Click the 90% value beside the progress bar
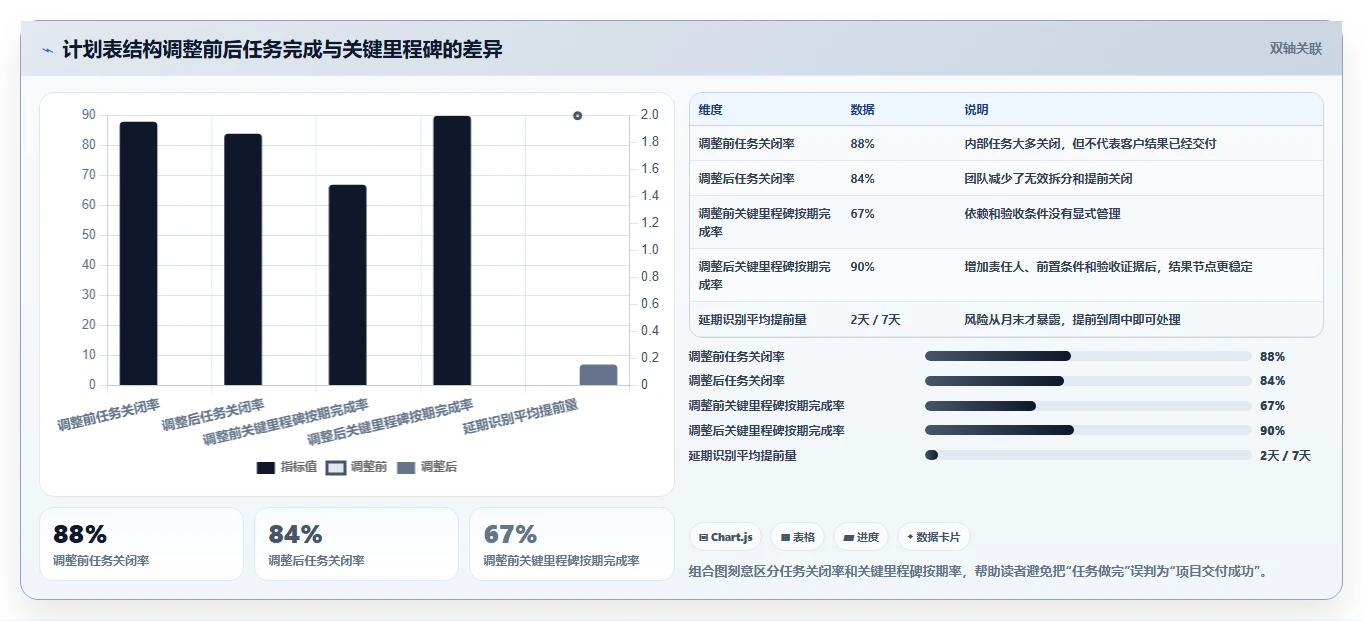Screen dimensions: 1363x621 (x=1272, y=431)
